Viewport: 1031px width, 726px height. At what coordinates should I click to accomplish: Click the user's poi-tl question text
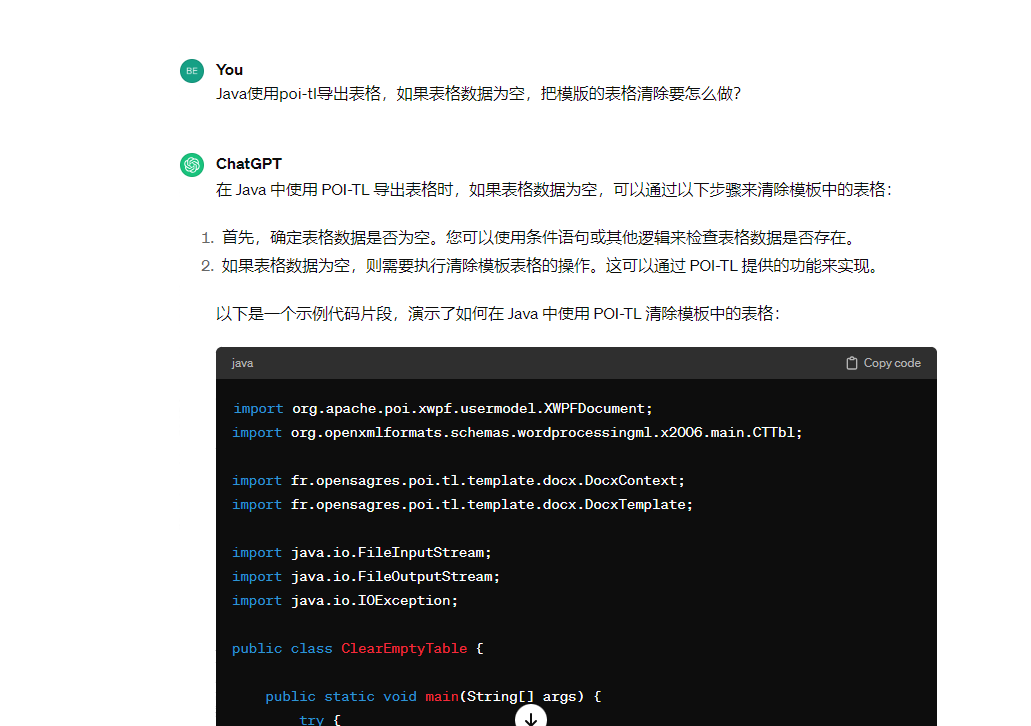pyautogui.click(x=478, y=94)
